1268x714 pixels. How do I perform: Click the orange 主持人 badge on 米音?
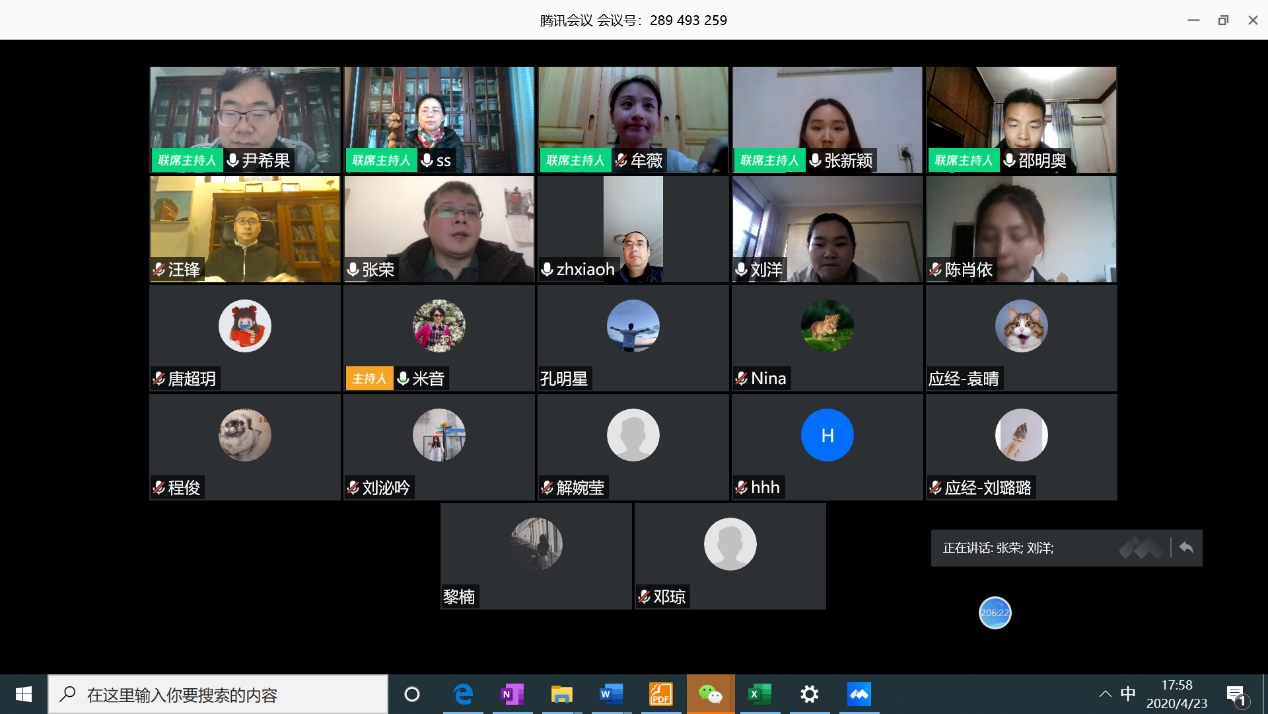(368, 378)
